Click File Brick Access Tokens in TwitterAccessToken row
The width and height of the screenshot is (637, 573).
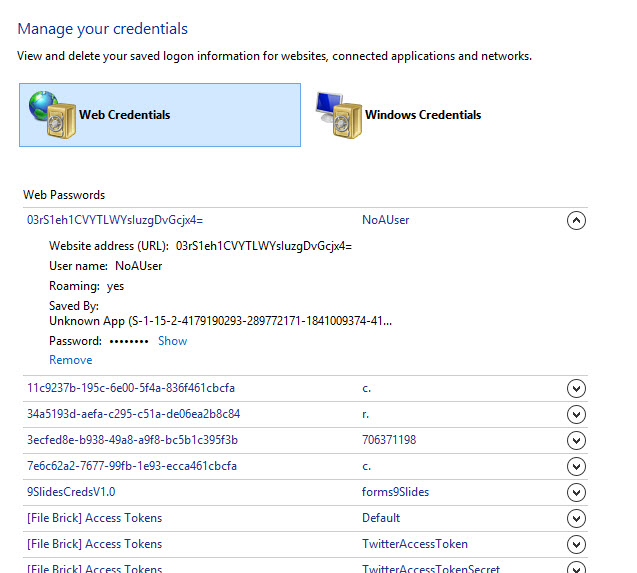click(94, 544)
